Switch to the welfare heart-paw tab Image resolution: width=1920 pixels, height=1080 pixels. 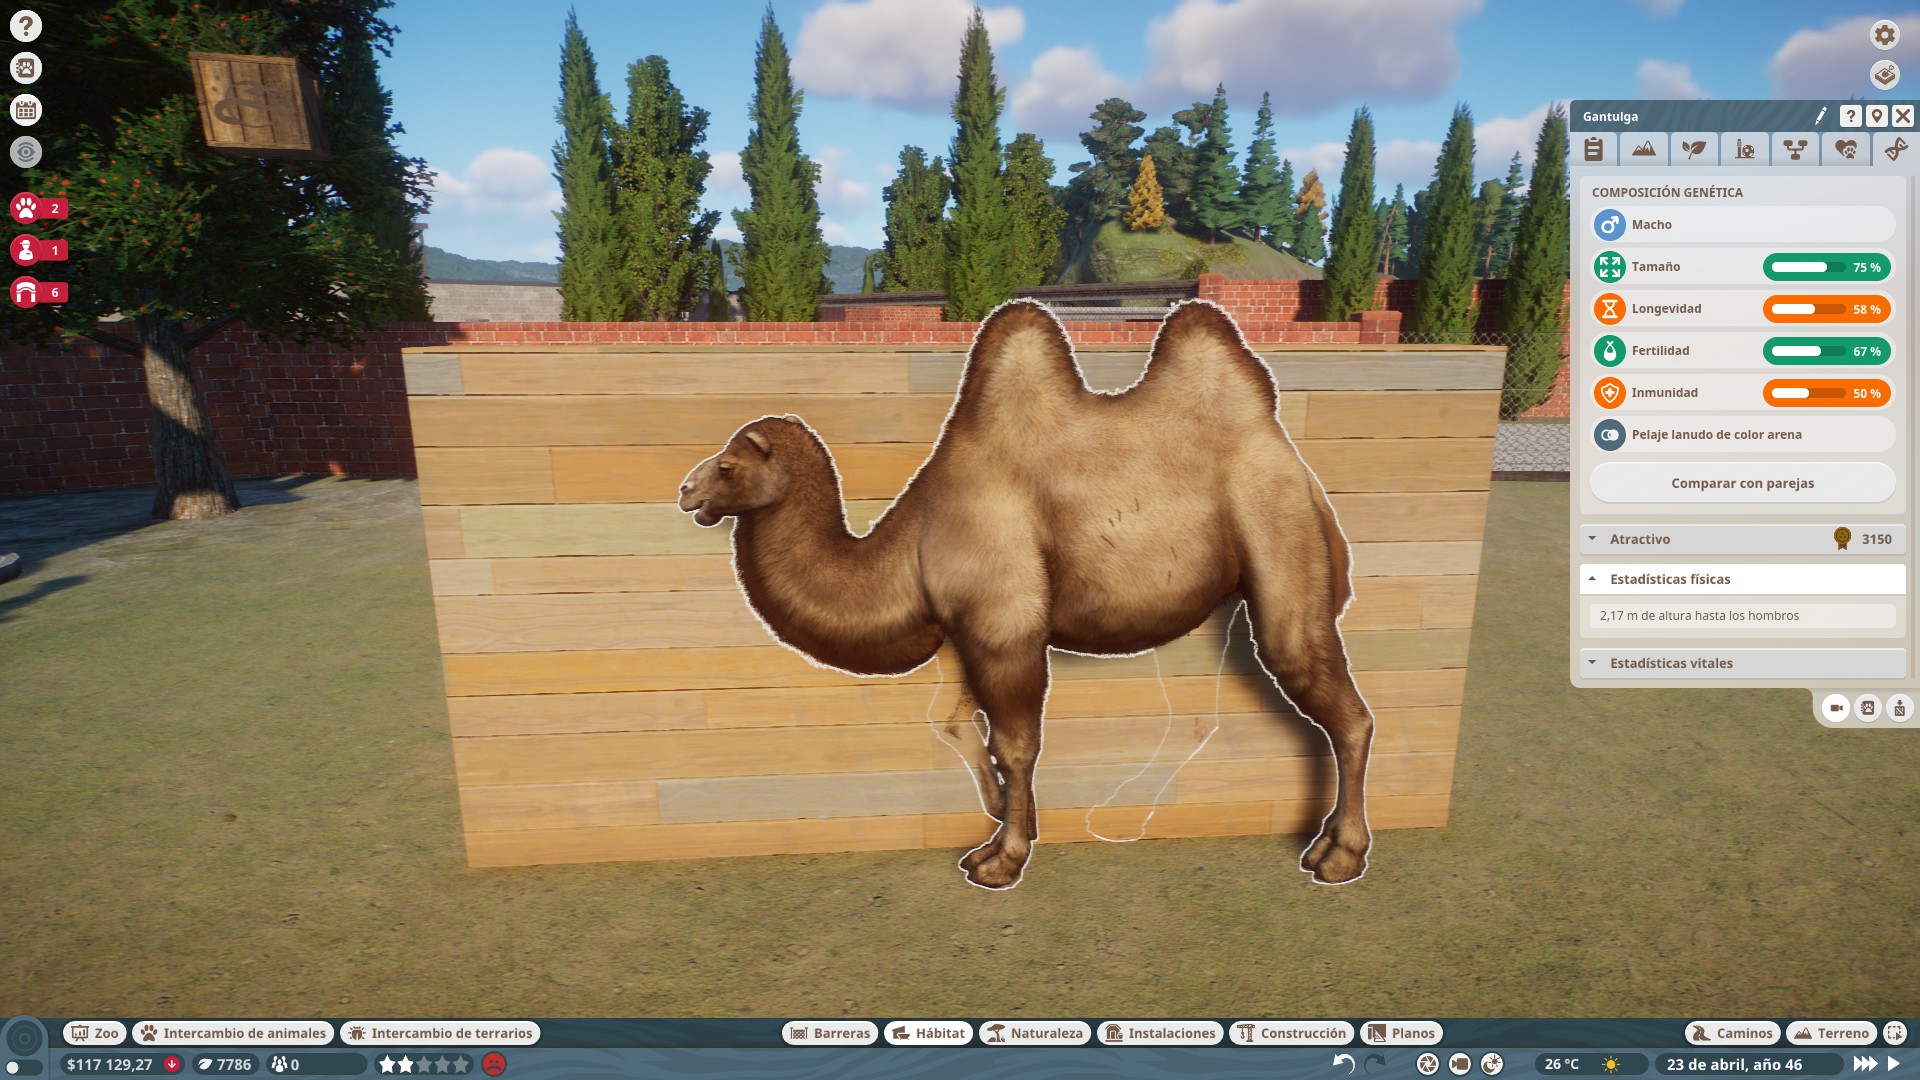pyautogui.click(x=1846, y=149)
